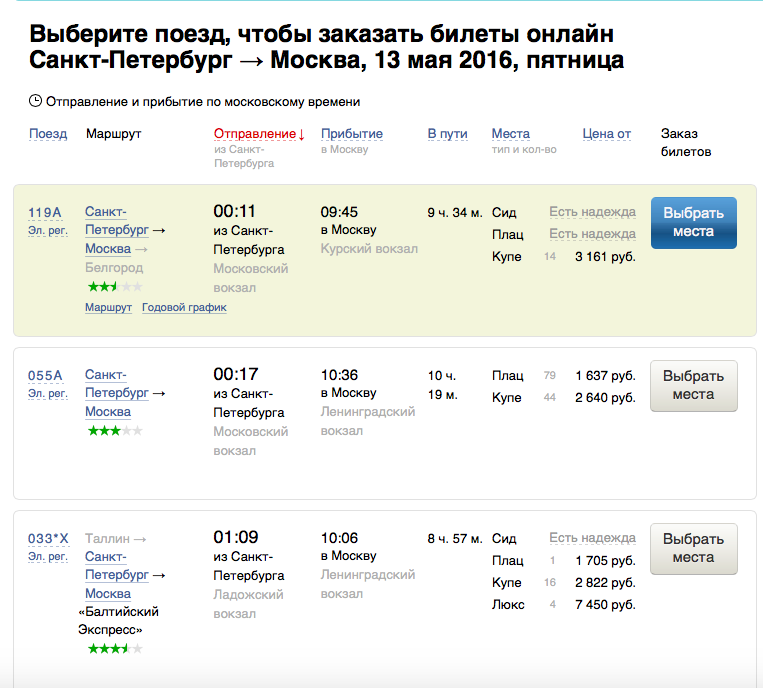Image resolution: width=763 pixels, height=688 pixels.
Task: Open train number 119A link
Action: 45,212
